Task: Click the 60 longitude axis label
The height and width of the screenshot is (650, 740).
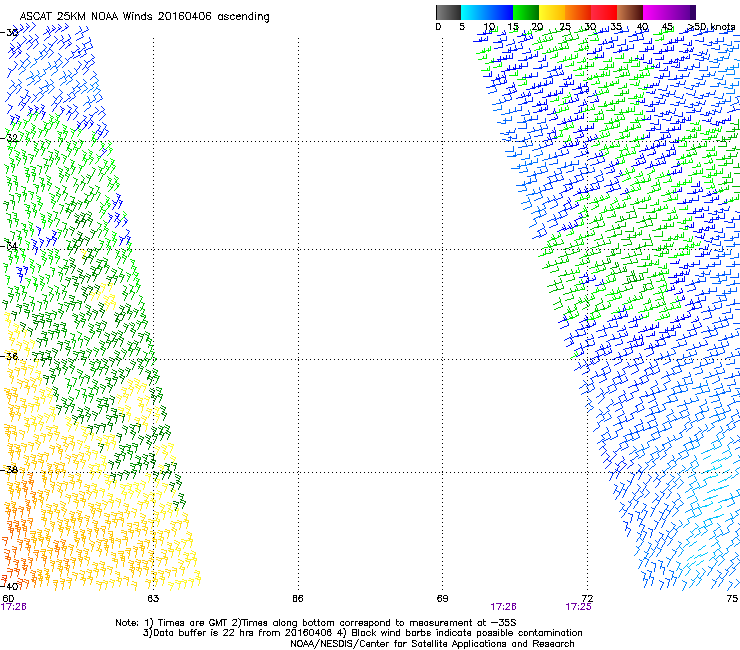Action: tap(8, 599)
